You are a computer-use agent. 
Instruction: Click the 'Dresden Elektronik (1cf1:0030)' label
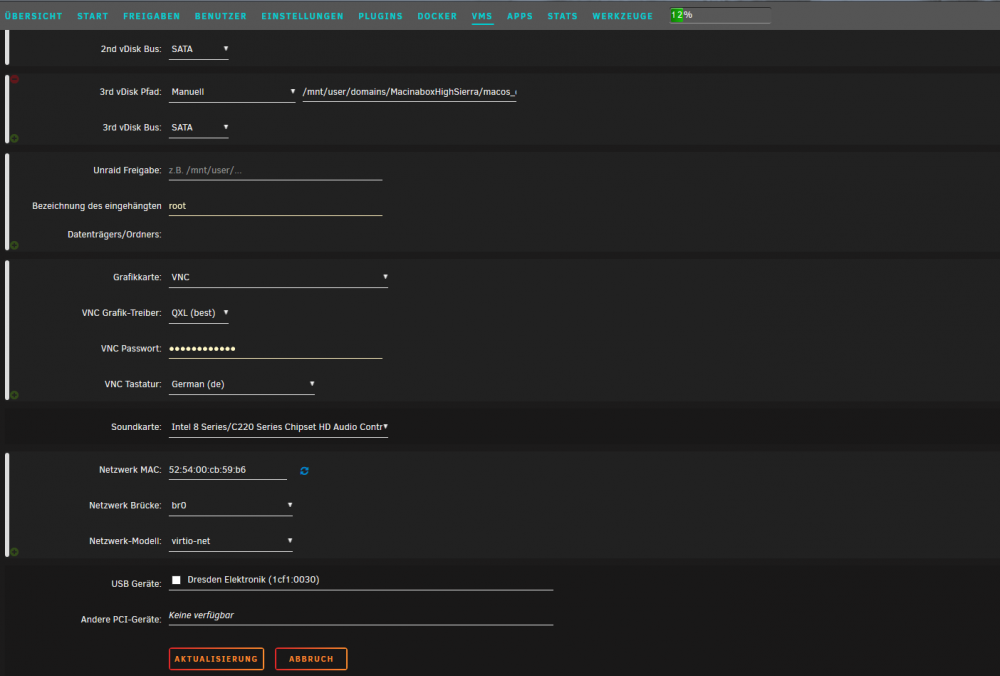[253, 580]
